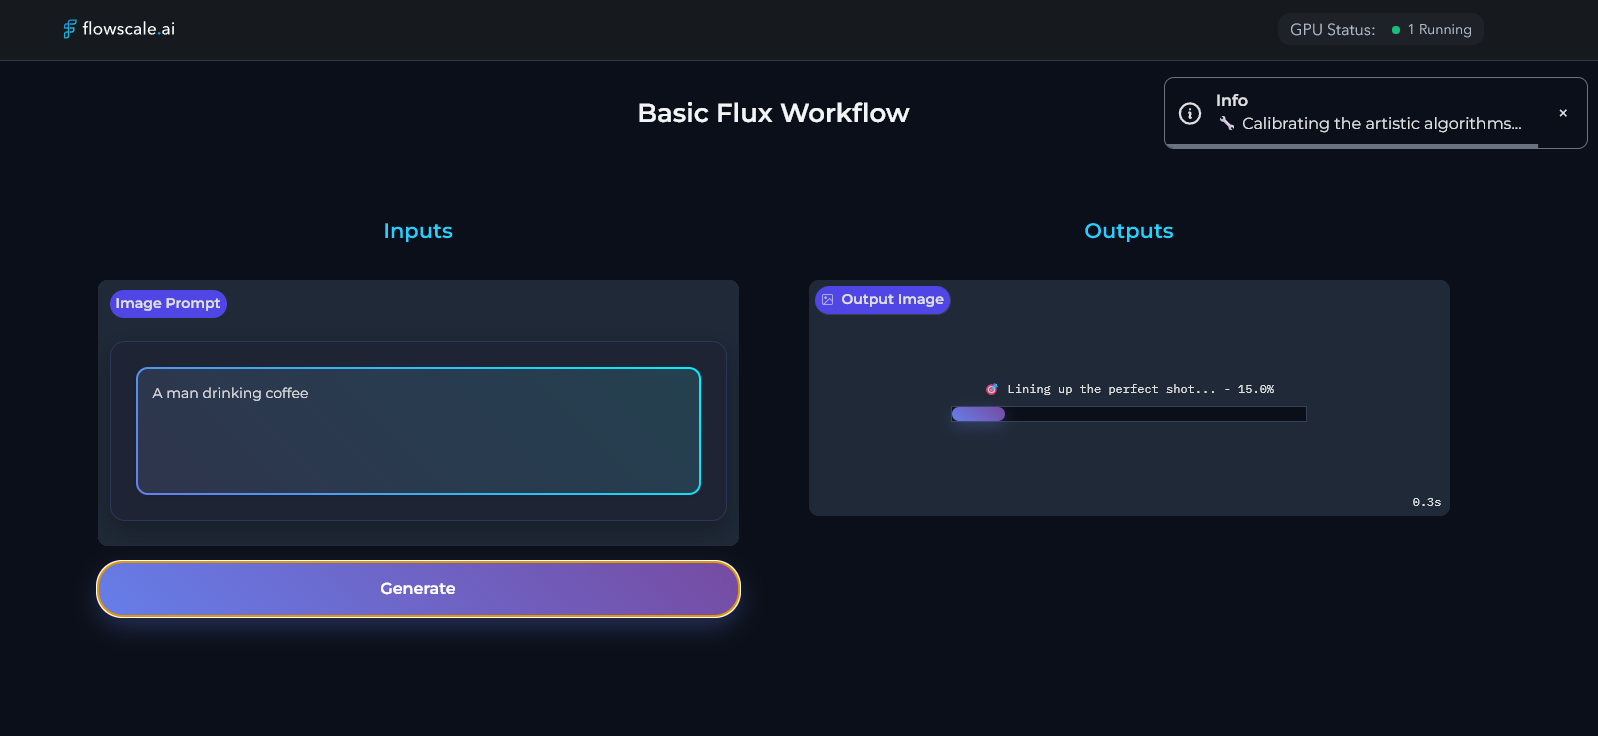
Task: Click "Calibrating the artistic algorithms..." message
Action: point(1381,123)
